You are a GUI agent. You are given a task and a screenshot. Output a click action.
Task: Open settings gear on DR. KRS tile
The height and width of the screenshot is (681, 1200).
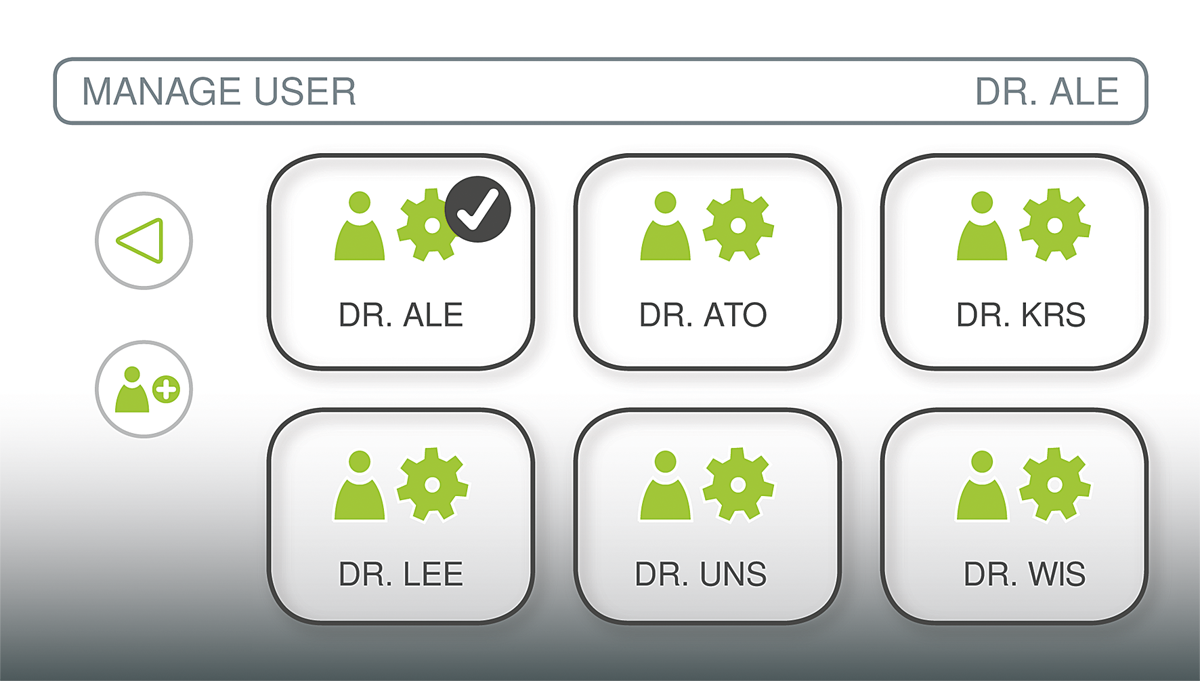click(1054, 225)
